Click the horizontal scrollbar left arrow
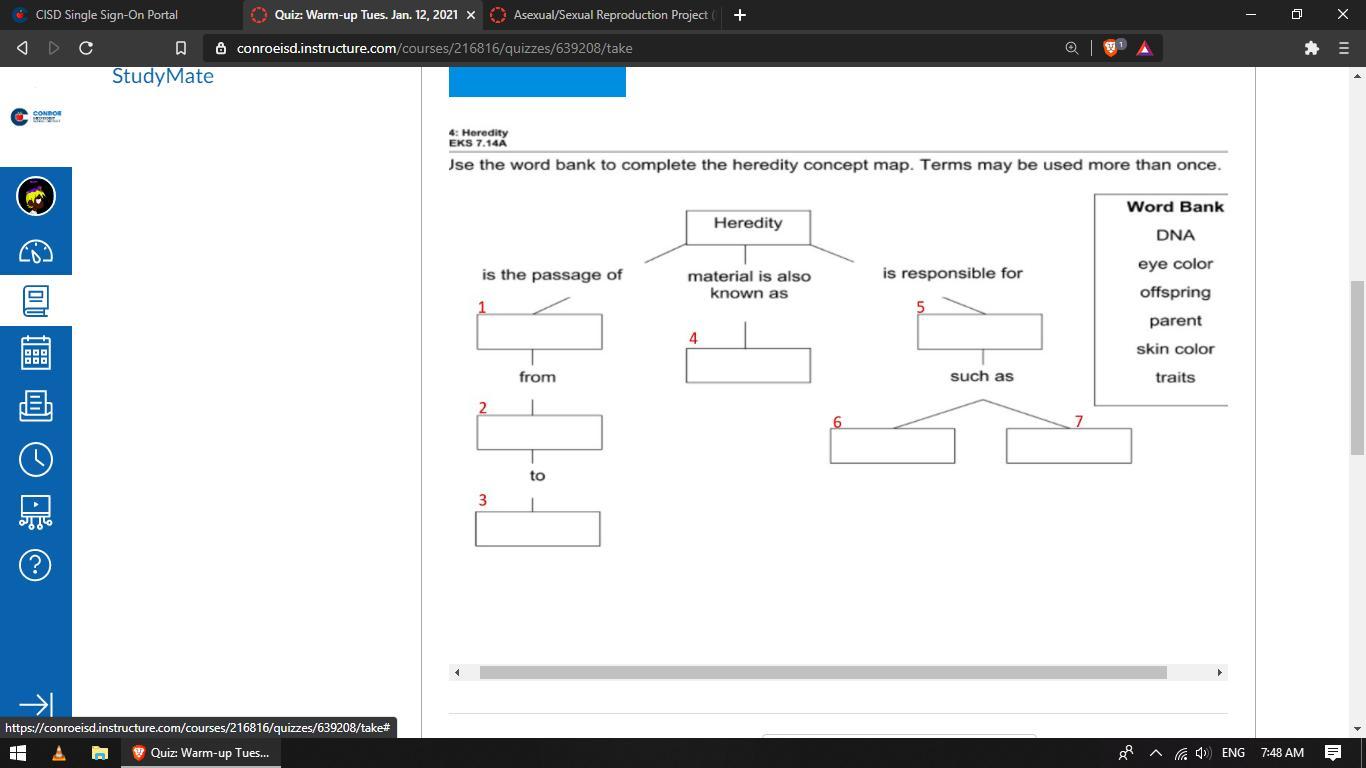The width and height of the screenshot is (1366, 768). tap(457, 672)
